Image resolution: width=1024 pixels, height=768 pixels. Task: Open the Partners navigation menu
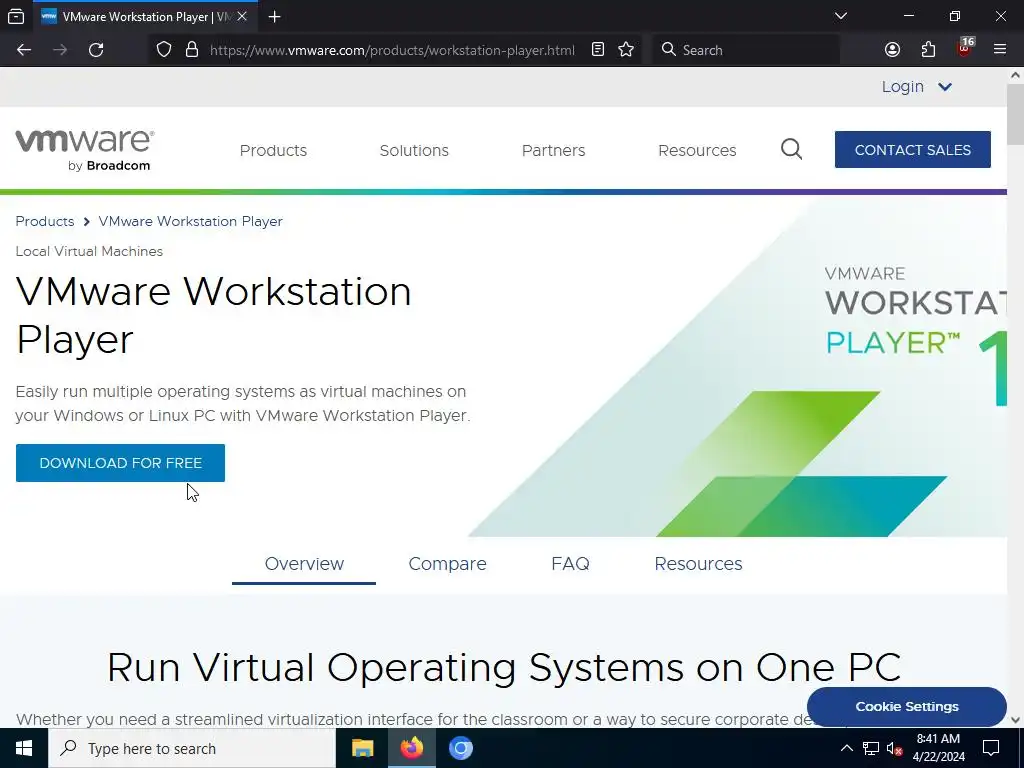click(x=553, y=150)
